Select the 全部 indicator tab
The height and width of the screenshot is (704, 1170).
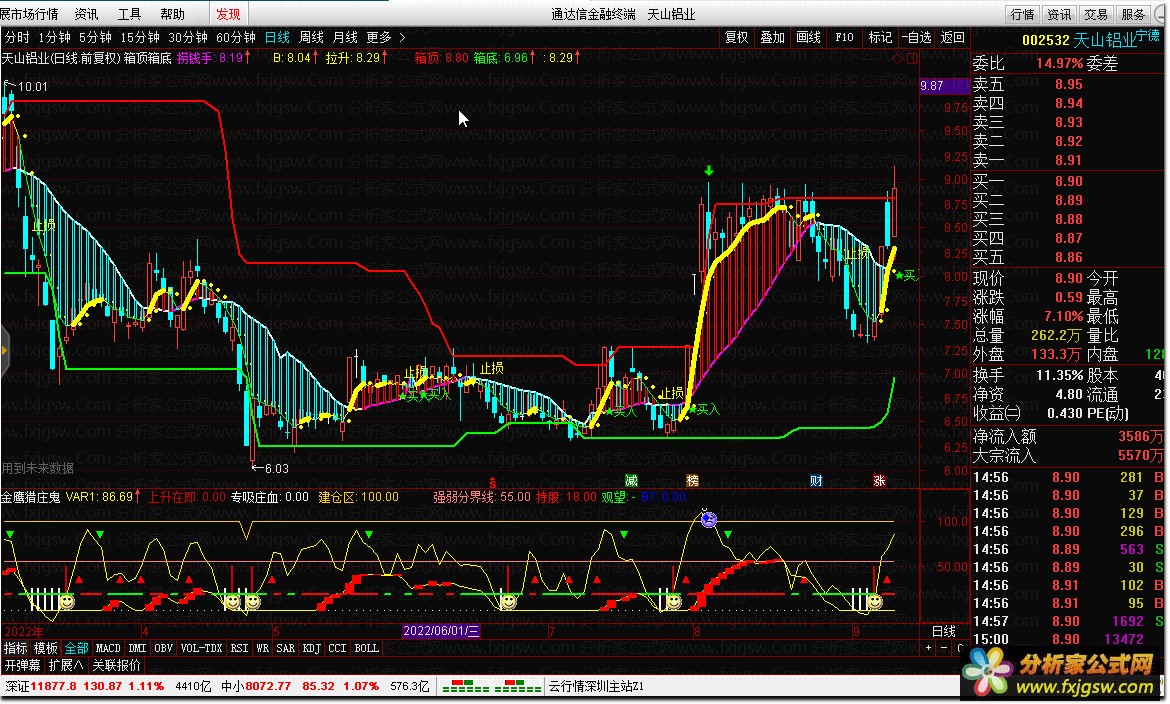click(76, 648)
